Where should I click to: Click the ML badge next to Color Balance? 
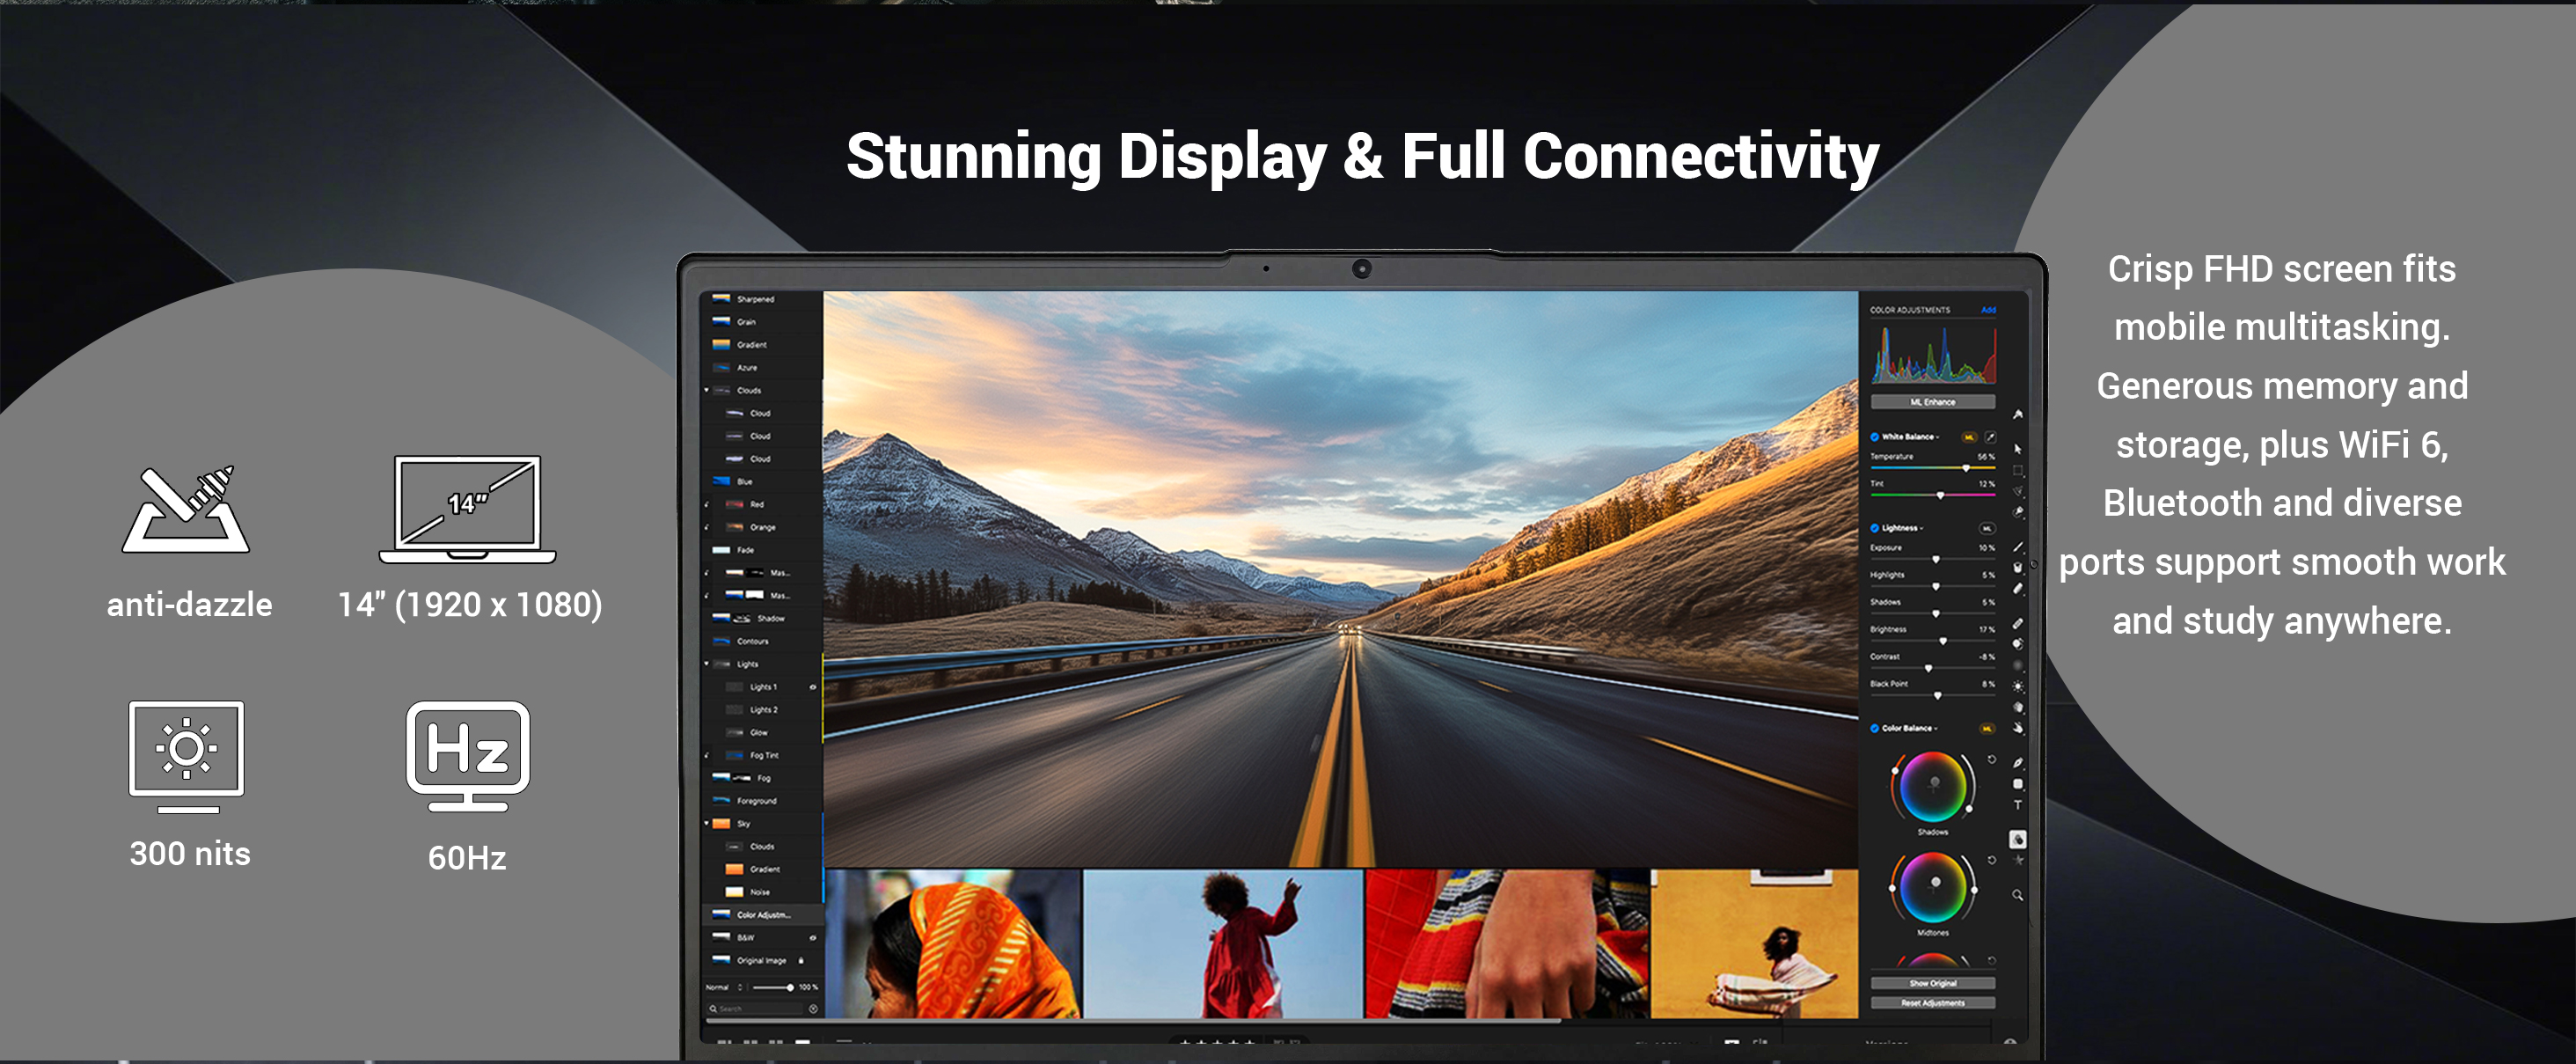tap(1987, 728)
